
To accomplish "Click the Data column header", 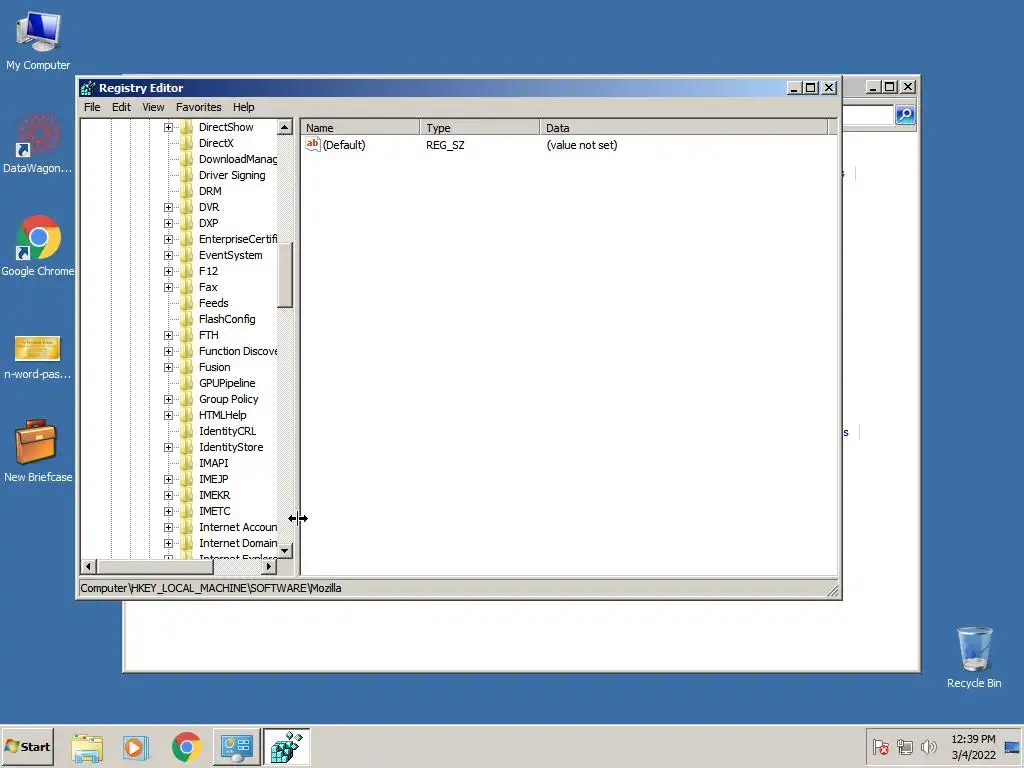I will pyautogui.click(x=684, y=127).
